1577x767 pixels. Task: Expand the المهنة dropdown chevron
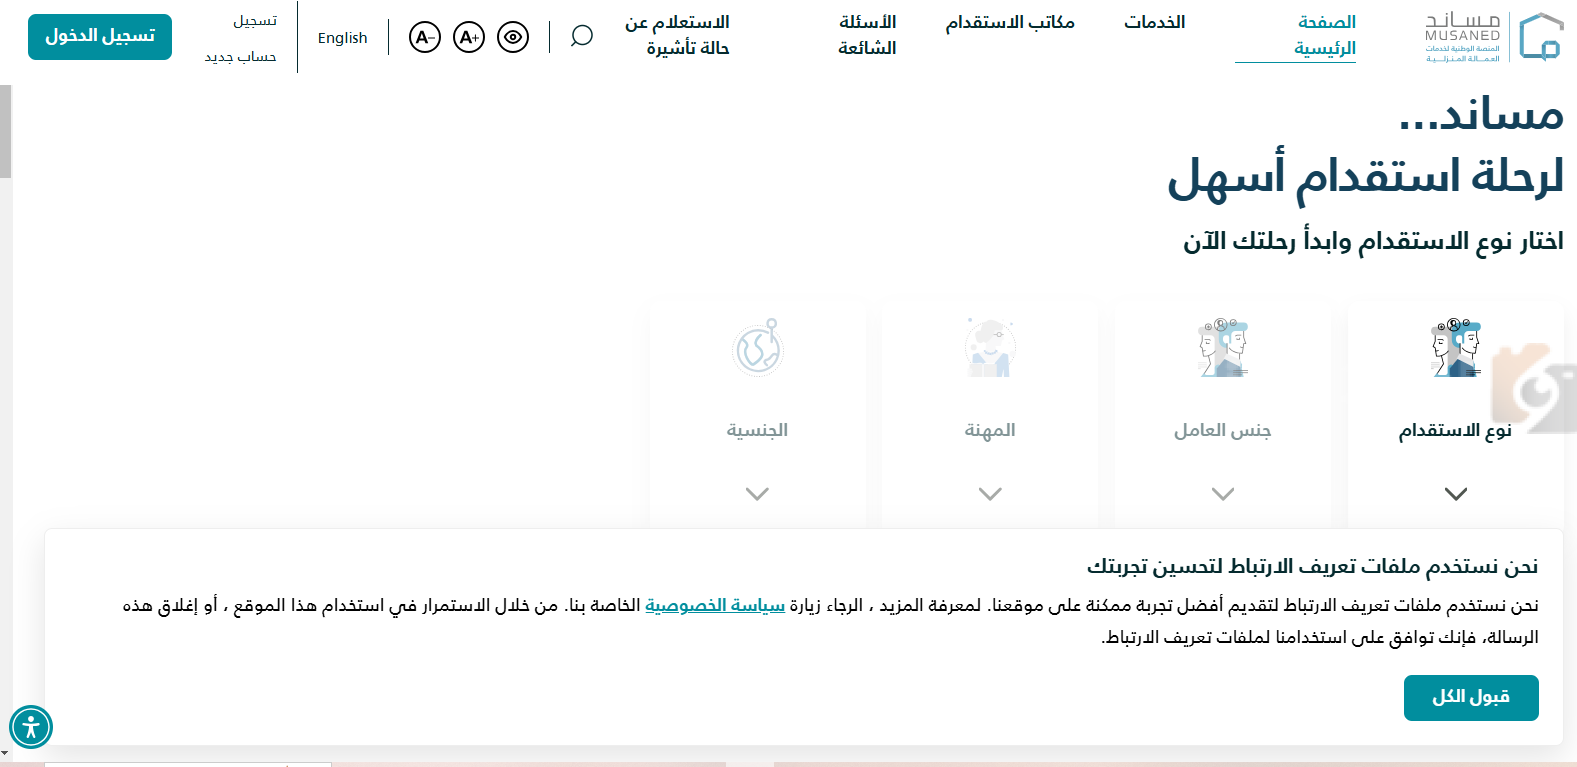[x=990, y=494]
